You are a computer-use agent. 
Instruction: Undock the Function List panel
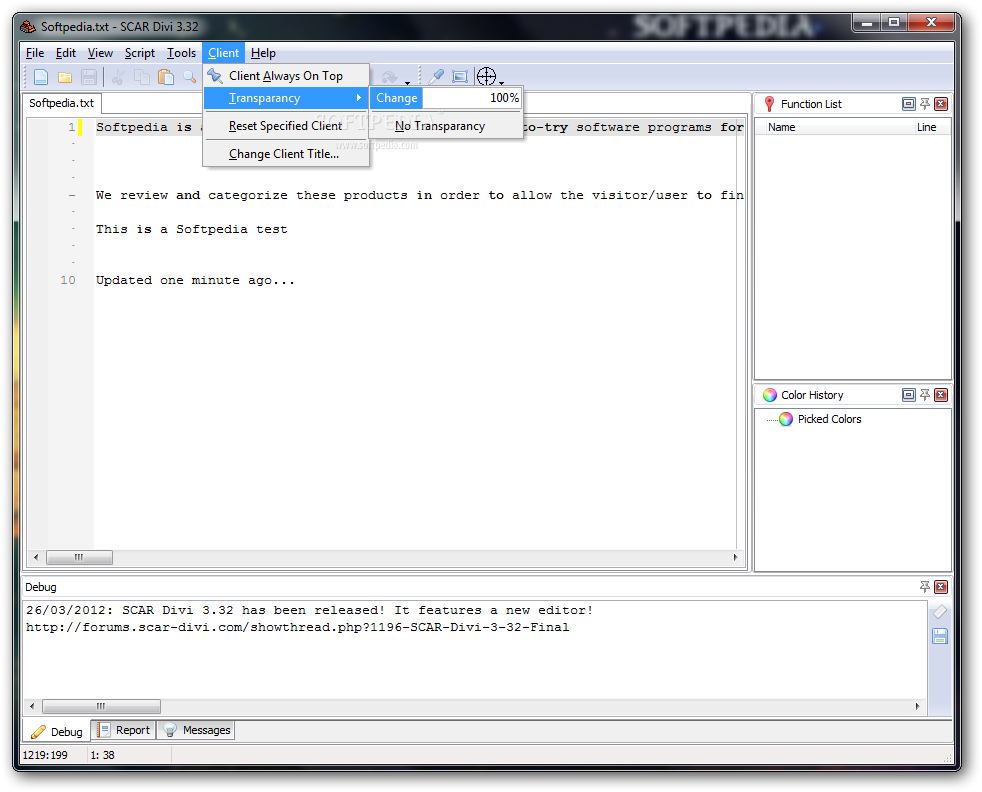(x=909, y=104)
